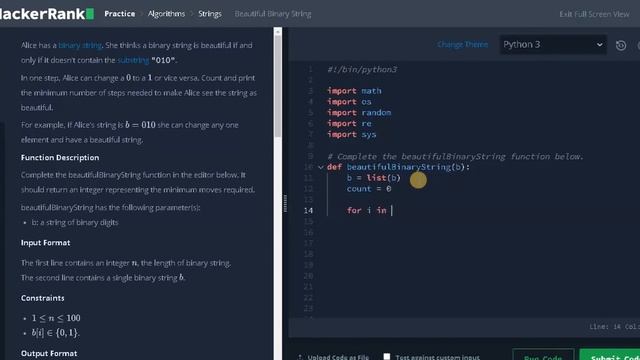
Task: Click the 'import re' line
Action: 349,124
